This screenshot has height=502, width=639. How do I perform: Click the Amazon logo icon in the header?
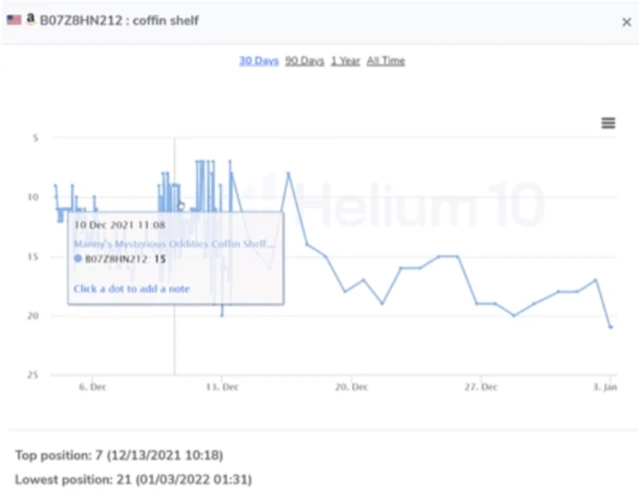(x=31, y=19)
